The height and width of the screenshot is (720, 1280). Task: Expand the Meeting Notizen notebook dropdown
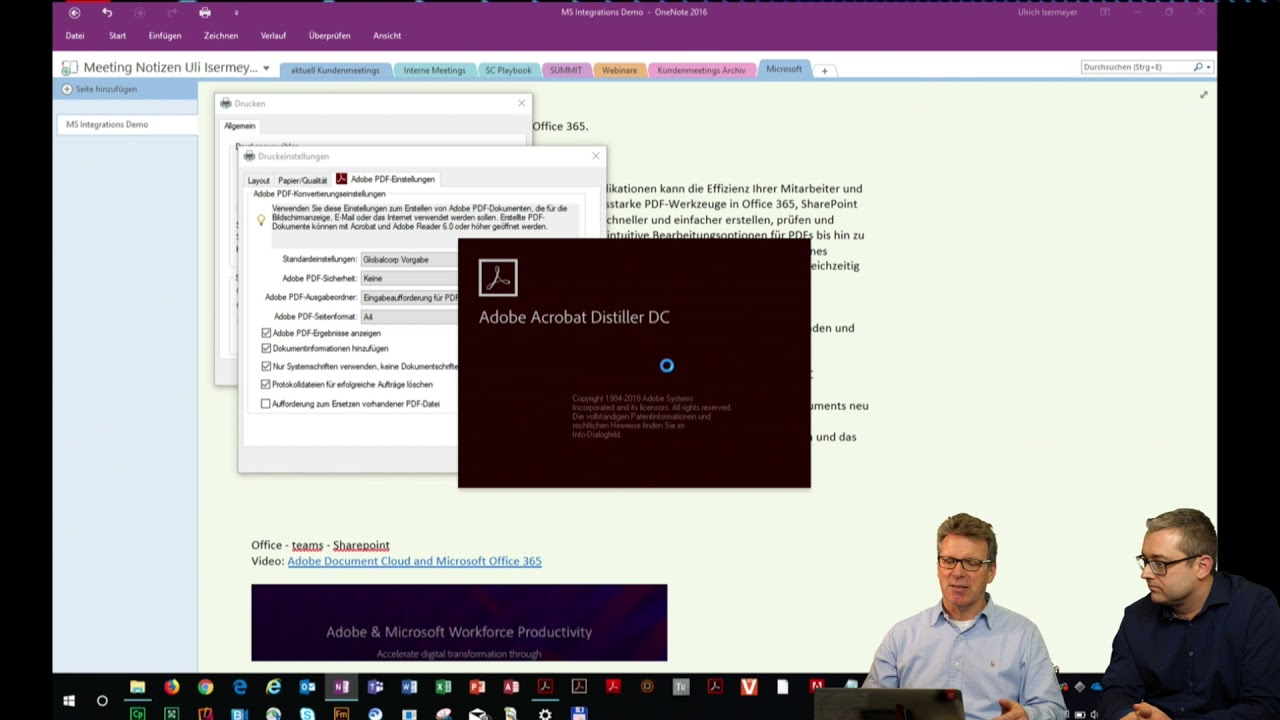tap(266, 68)
